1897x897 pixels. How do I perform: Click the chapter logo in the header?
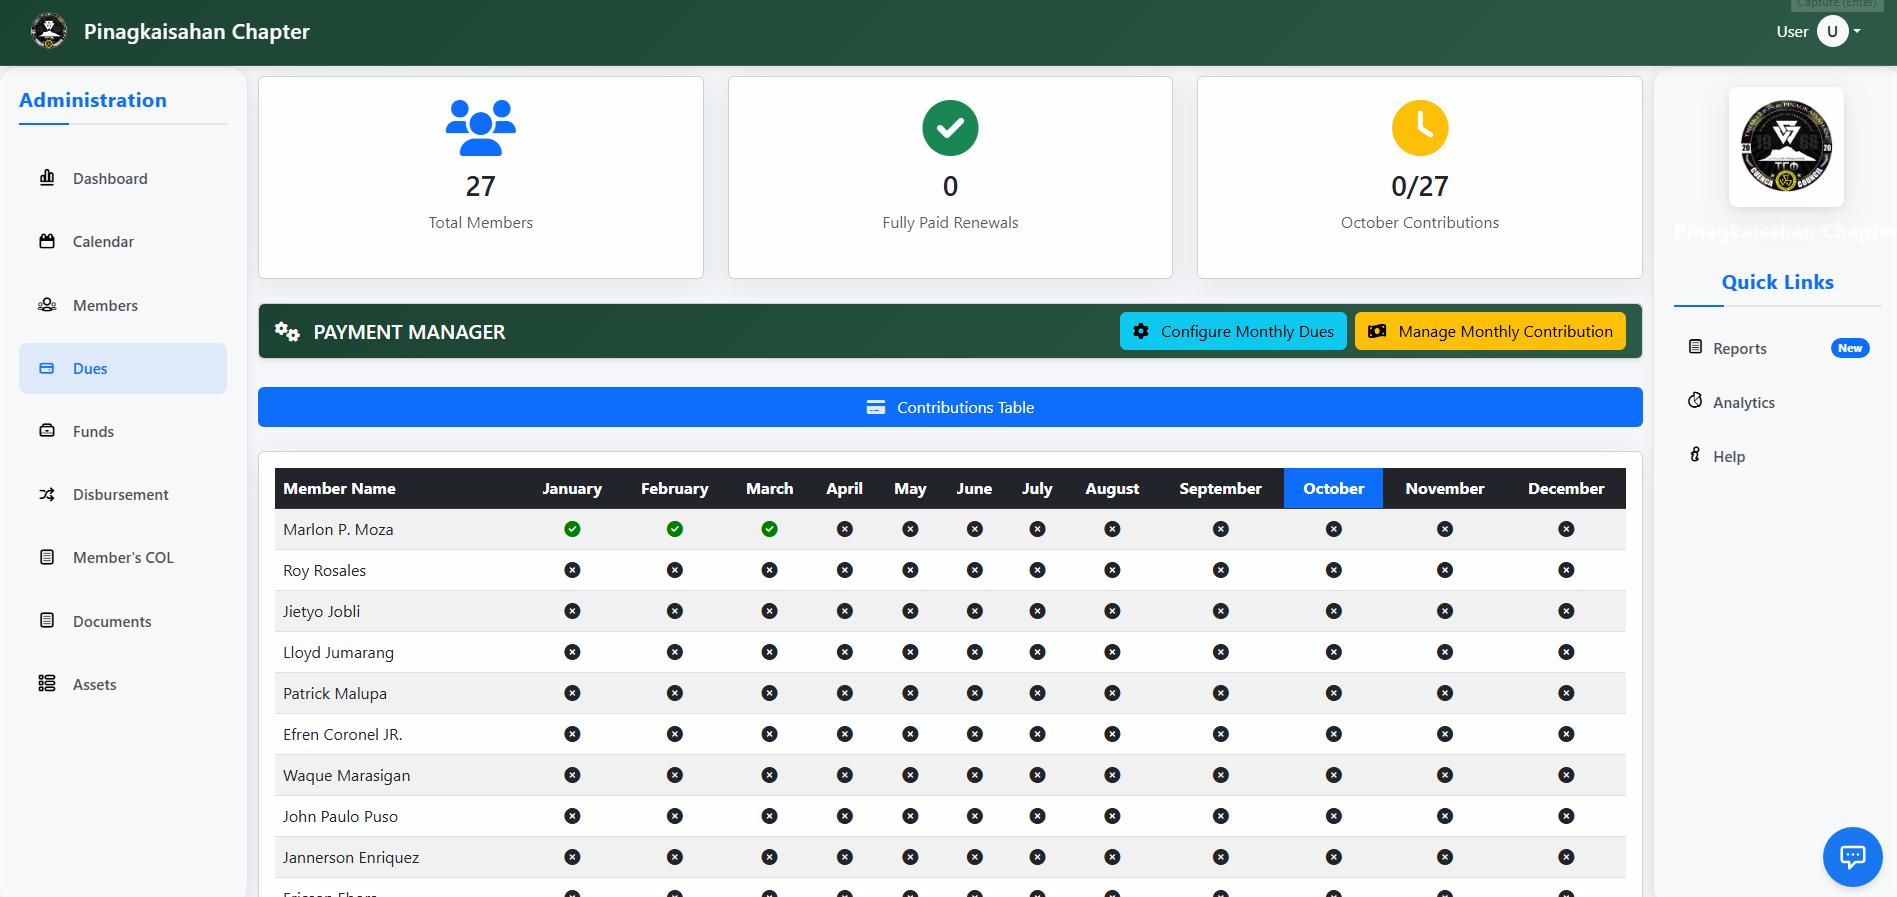pyautogui.click(x=48, y=31)
